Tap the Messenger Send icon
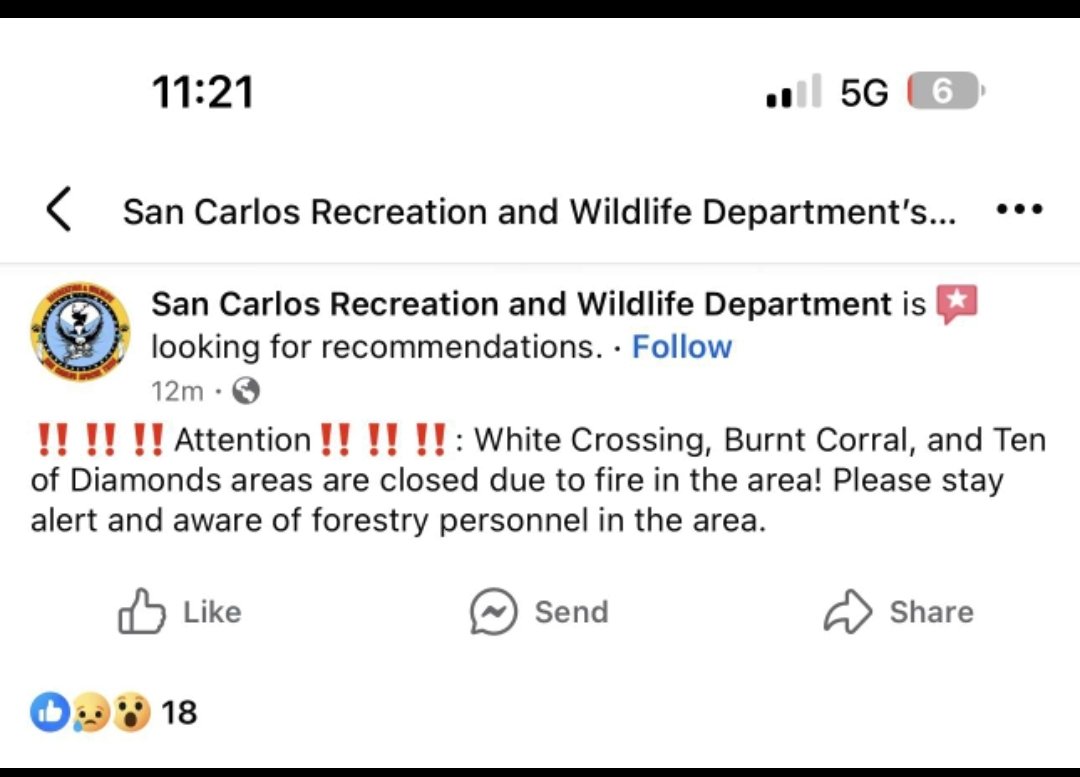This screenshot has width=1080, height=777. [x=493, y=611]
